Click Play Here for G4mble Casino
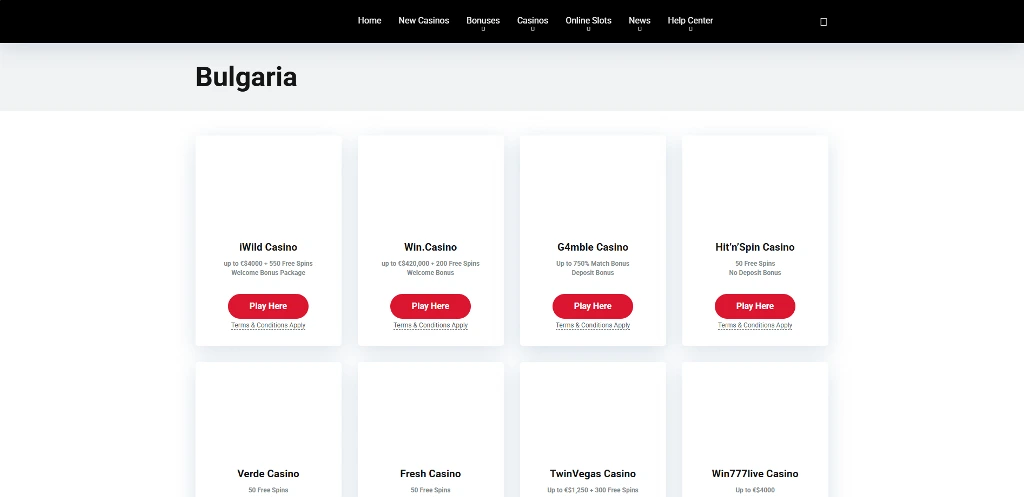1024x497 pixels. [x=592, y=306]
